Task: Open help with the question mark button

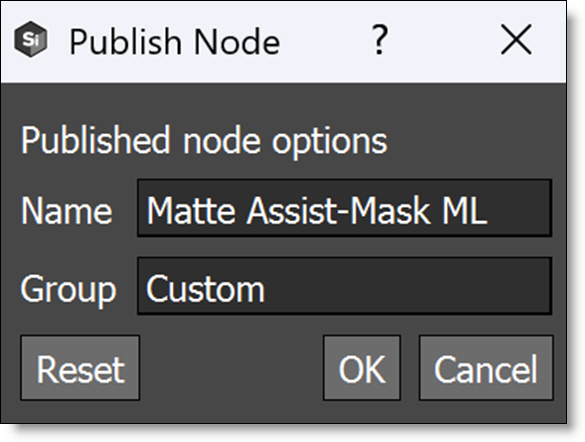Action: pyautogui.click(x=380, y=40)
